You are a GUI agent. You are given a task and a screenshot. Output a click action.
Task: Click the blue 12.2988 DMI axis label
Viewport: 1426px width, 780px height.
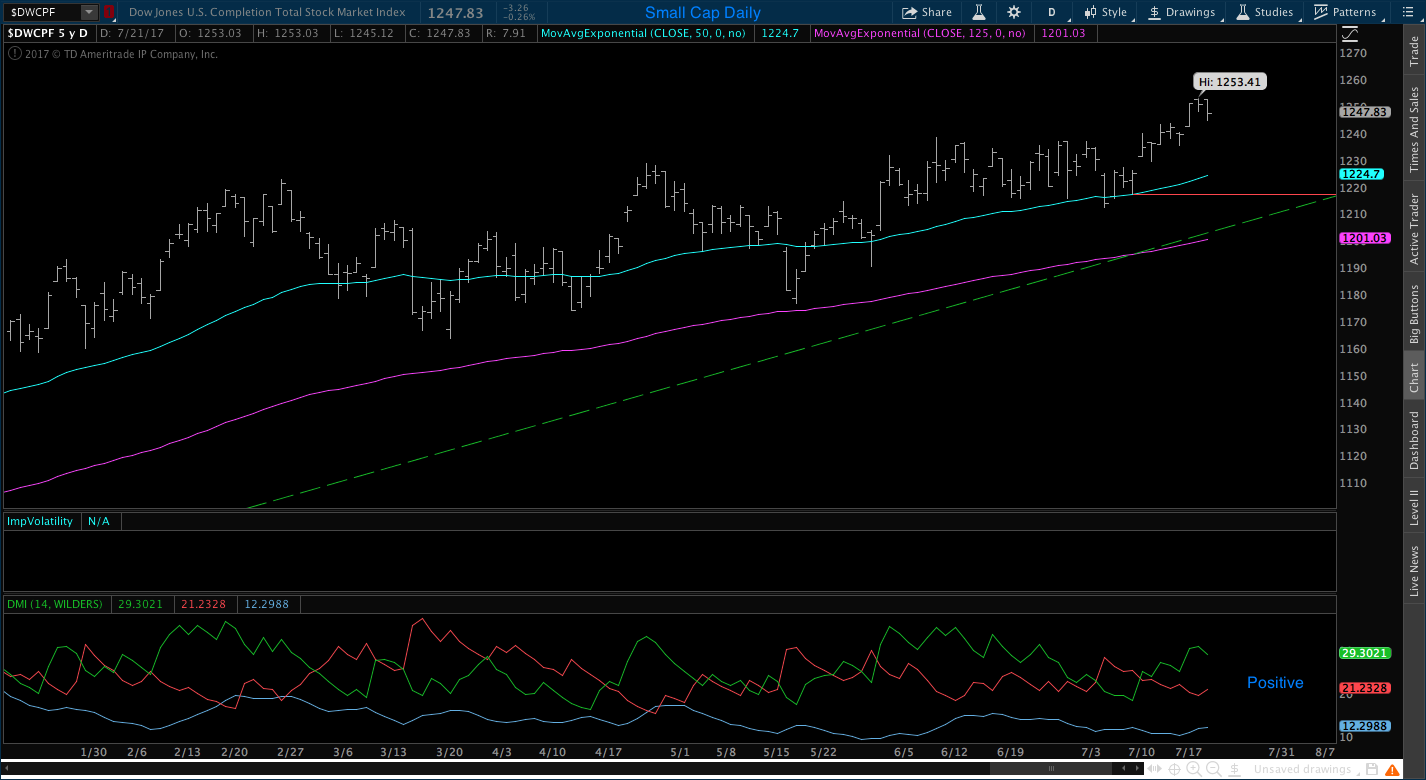click(1364, 725)
